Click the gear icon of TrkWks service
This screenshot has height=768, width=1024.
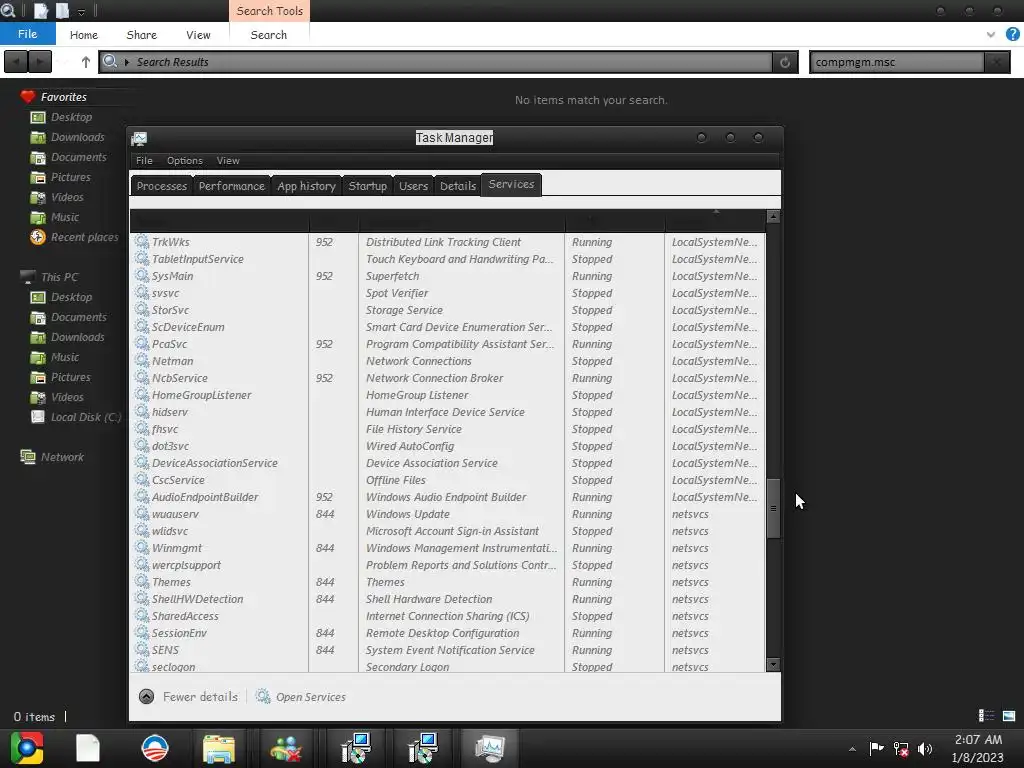click(x=142, y=241)
